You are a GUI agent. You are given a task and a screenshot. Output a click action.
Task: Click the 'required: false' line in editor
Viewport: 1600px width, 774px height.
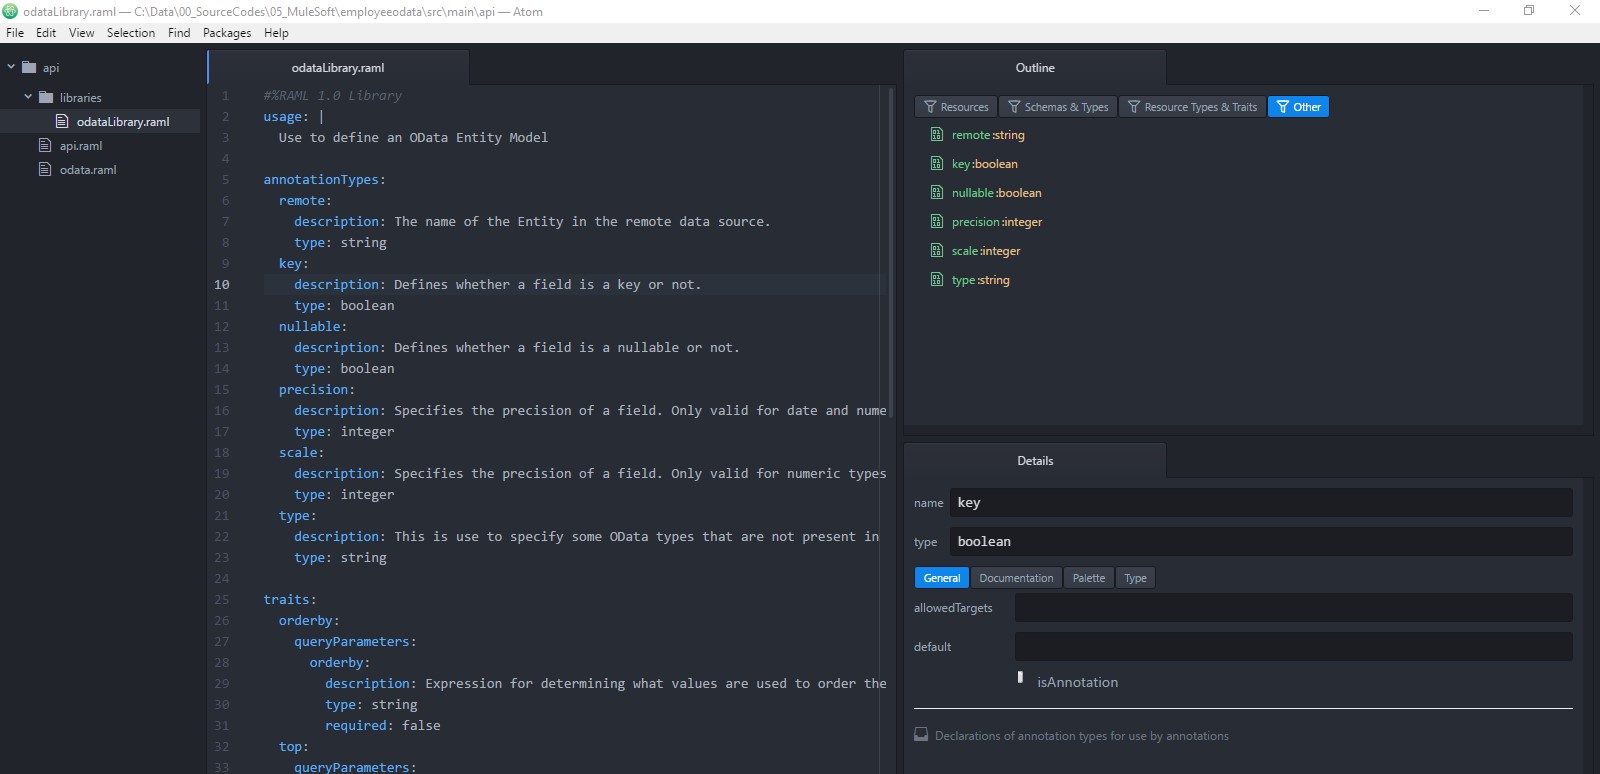(382, 726)
